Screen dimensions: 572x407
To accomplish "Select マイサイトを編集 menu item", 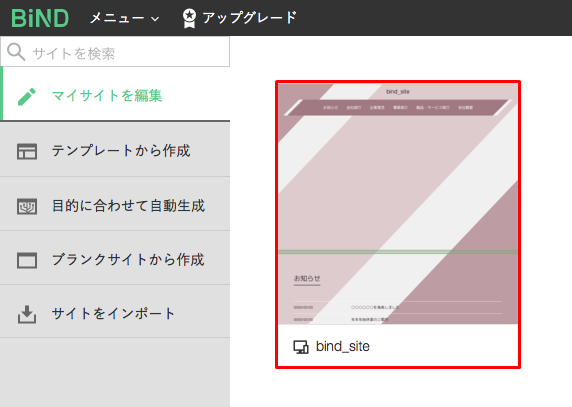I will tap(115, 94).
